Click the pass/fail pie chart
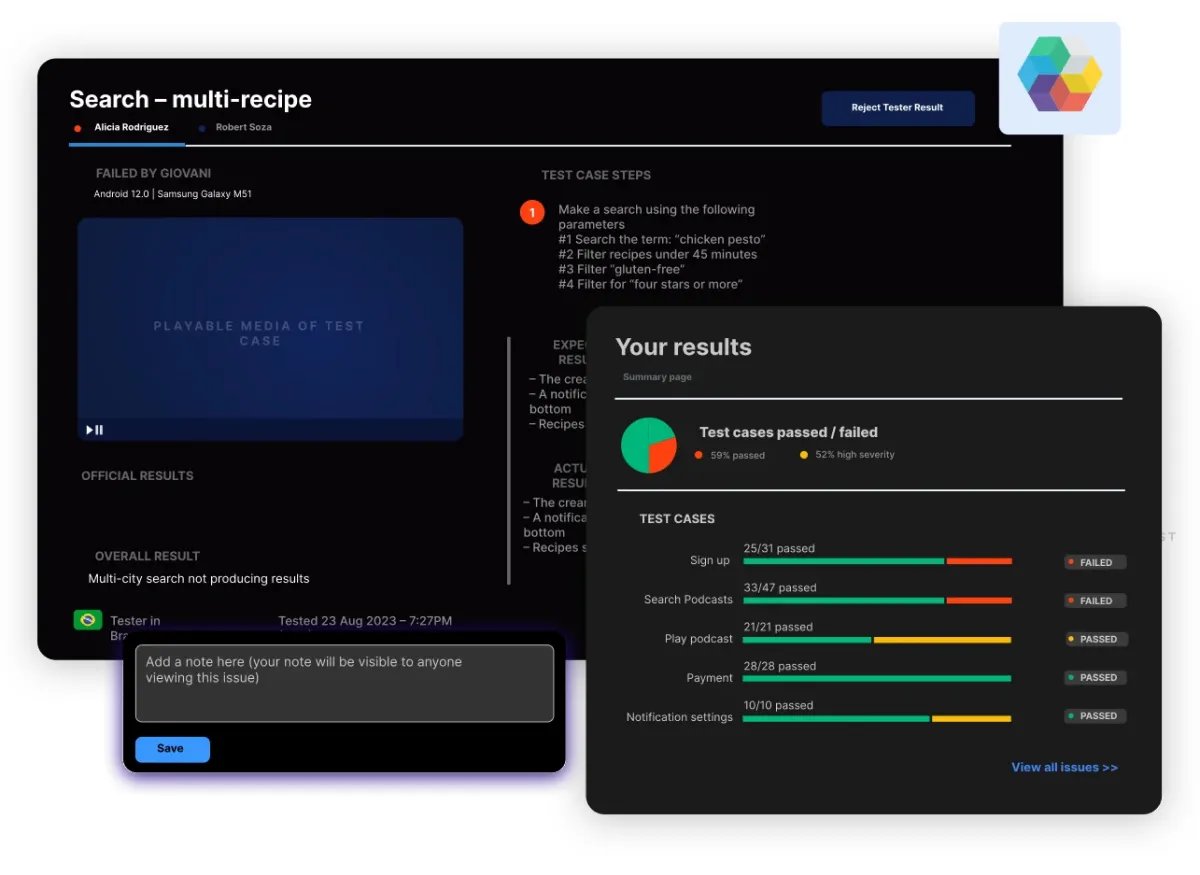This screenshot has width=1200, height=875. (649, 445)
